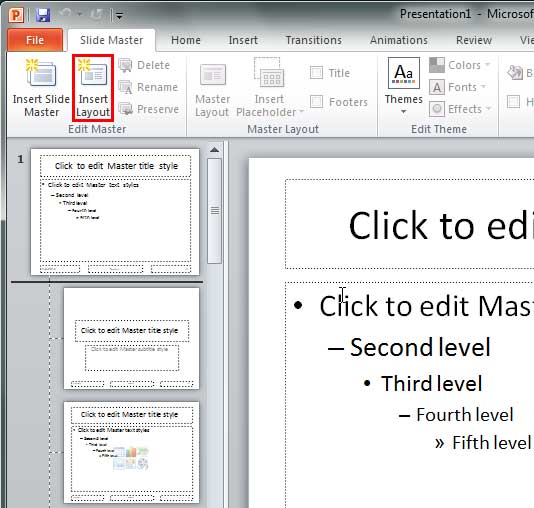Click the Master Layout icon
Image resolution: width=534 pixels, height=508 pixels.
click(x=213, y=75)
